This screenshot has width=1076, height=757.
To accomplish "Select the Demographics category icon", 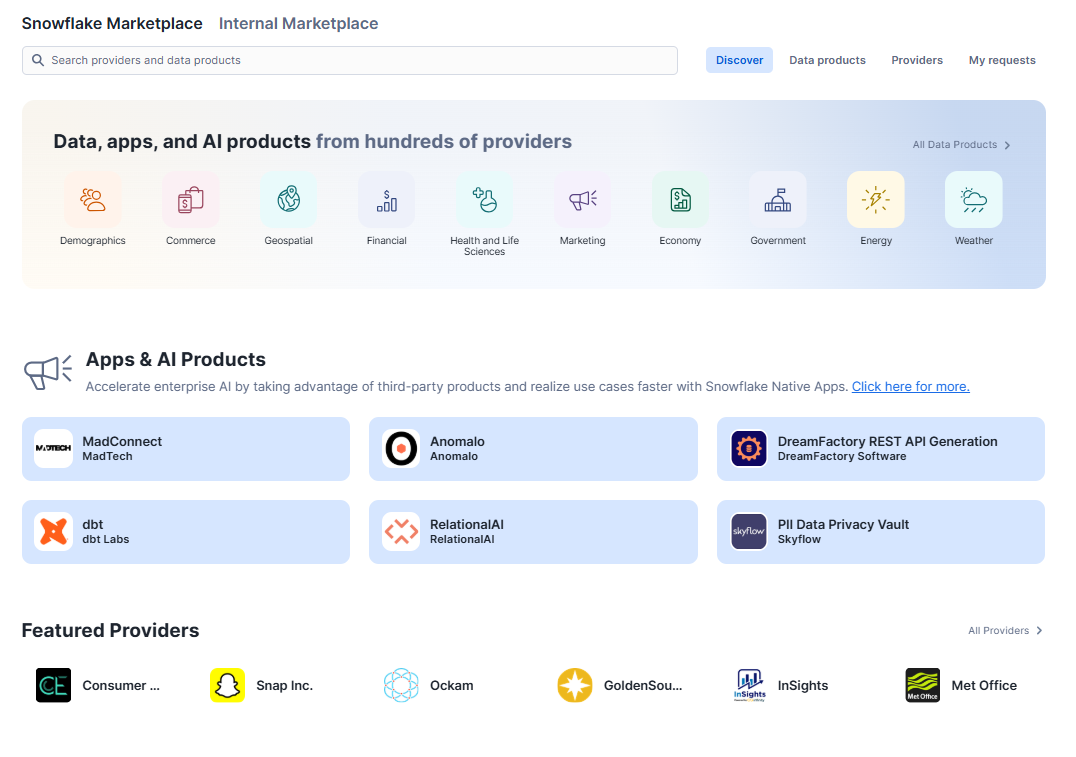I will pos(92,199).
